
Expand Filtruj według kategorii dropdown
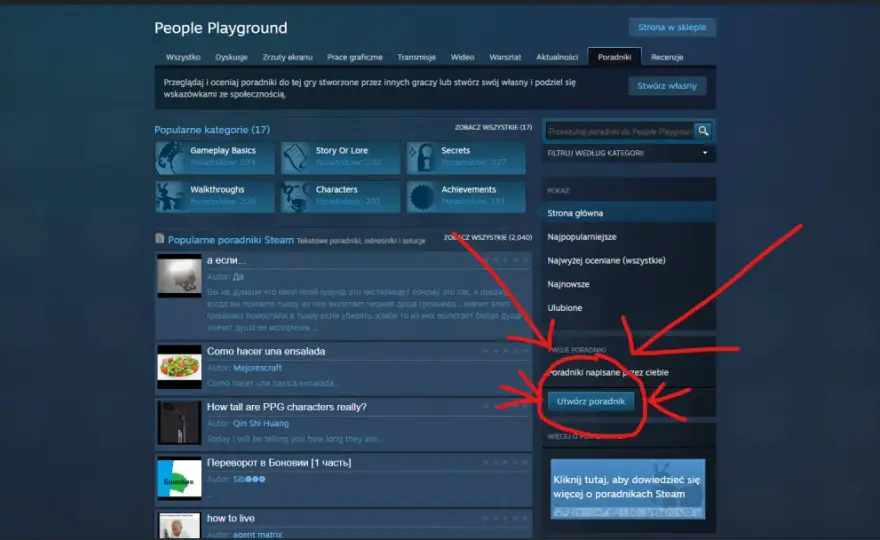coord(628,153)
